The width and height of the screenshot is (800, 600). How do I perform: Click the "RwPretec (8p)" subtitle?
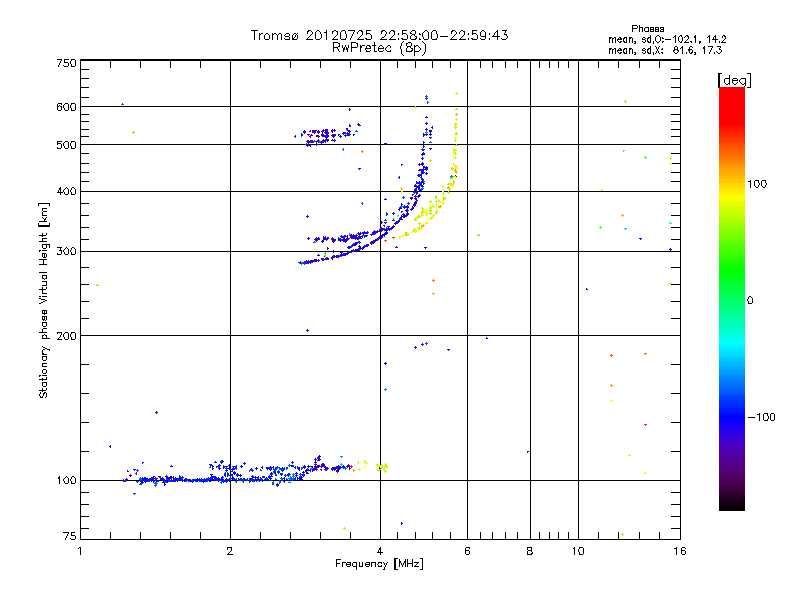pos(379,48)
